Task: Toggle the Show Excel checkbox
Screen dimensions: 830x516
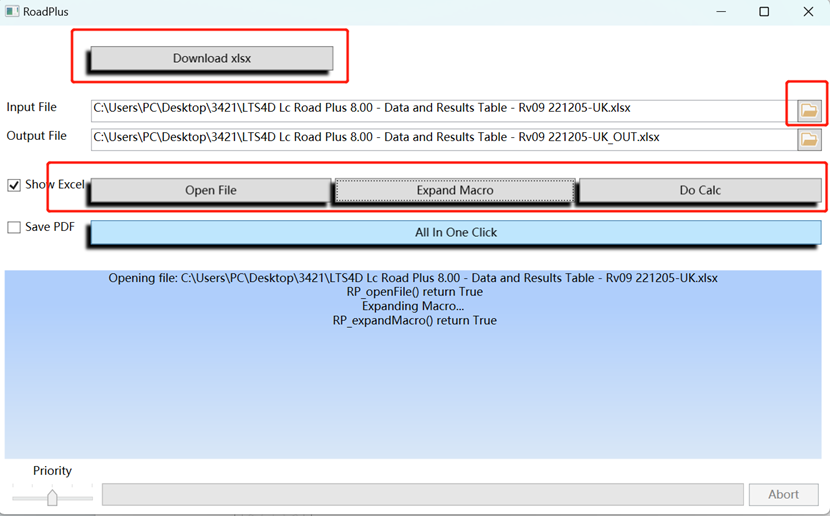Action: point(14,185)
